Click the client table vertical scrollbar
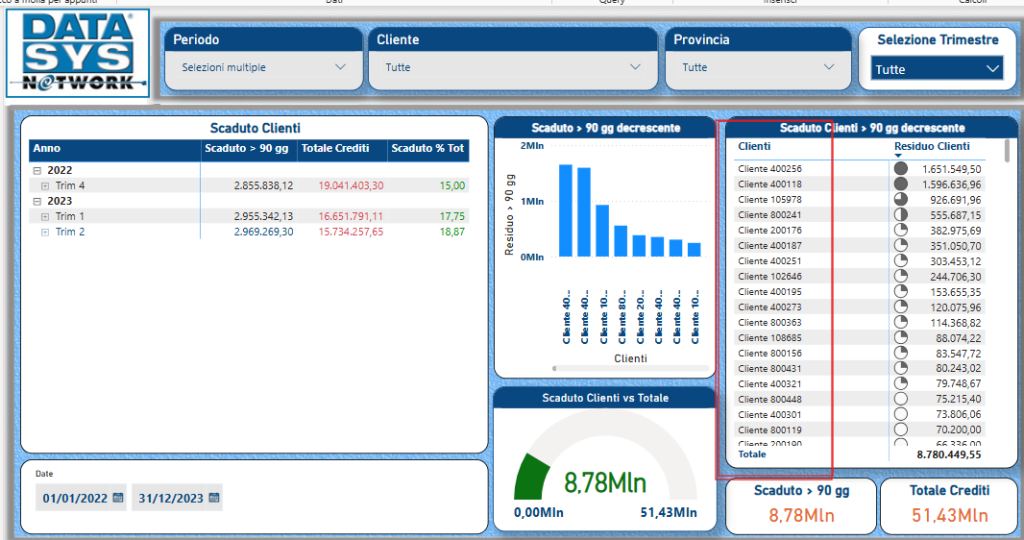Screen dimensions: 1024x540 (1006, 150)
